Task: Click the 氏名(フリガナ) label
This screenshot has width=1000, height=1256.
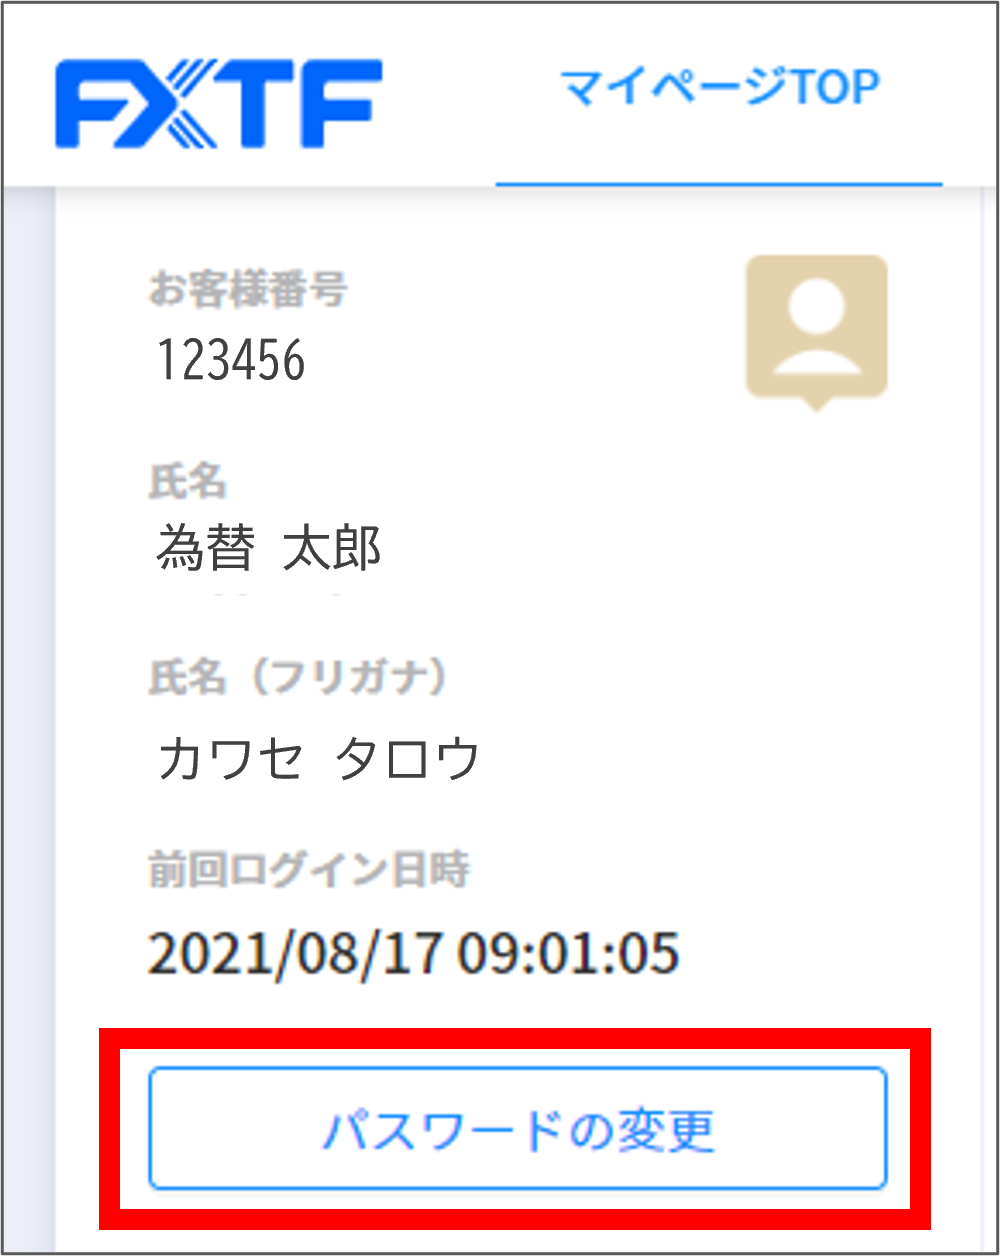Action: [297, 678]
